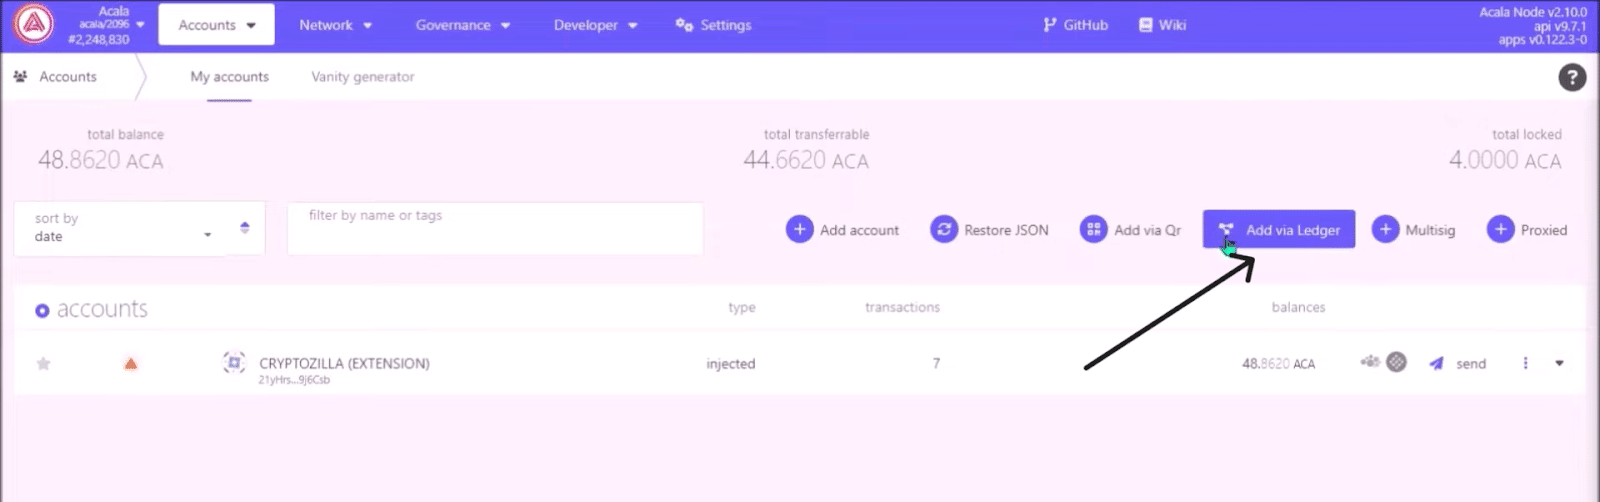This screenshot has width=1600, height=502.
Task: Click the plus icon for Multisig
Action: point(1385,230)
